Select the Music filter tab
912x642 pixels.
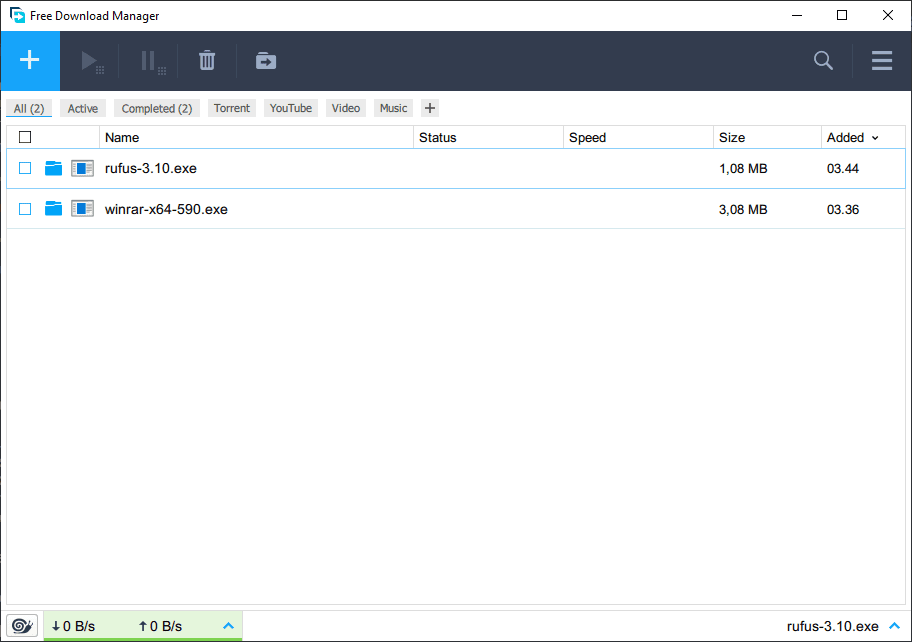click(393, 108)
